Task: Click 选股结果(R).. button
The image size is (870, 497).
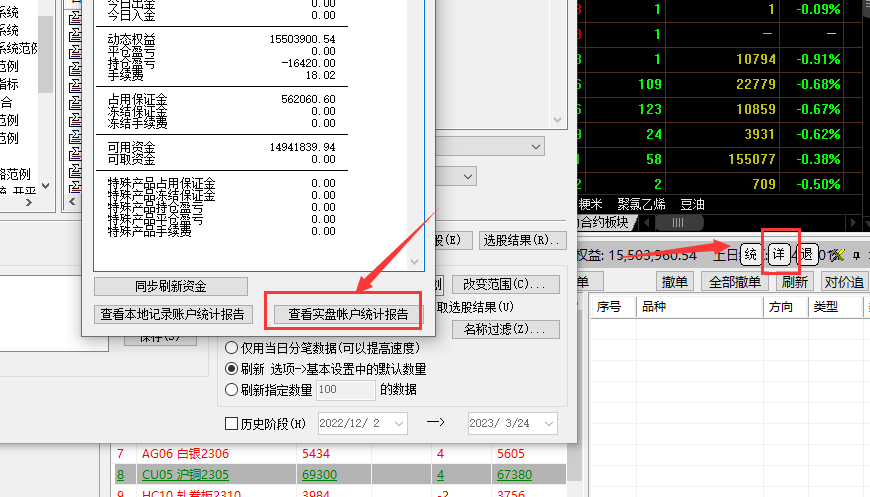Action: point(523,240)
